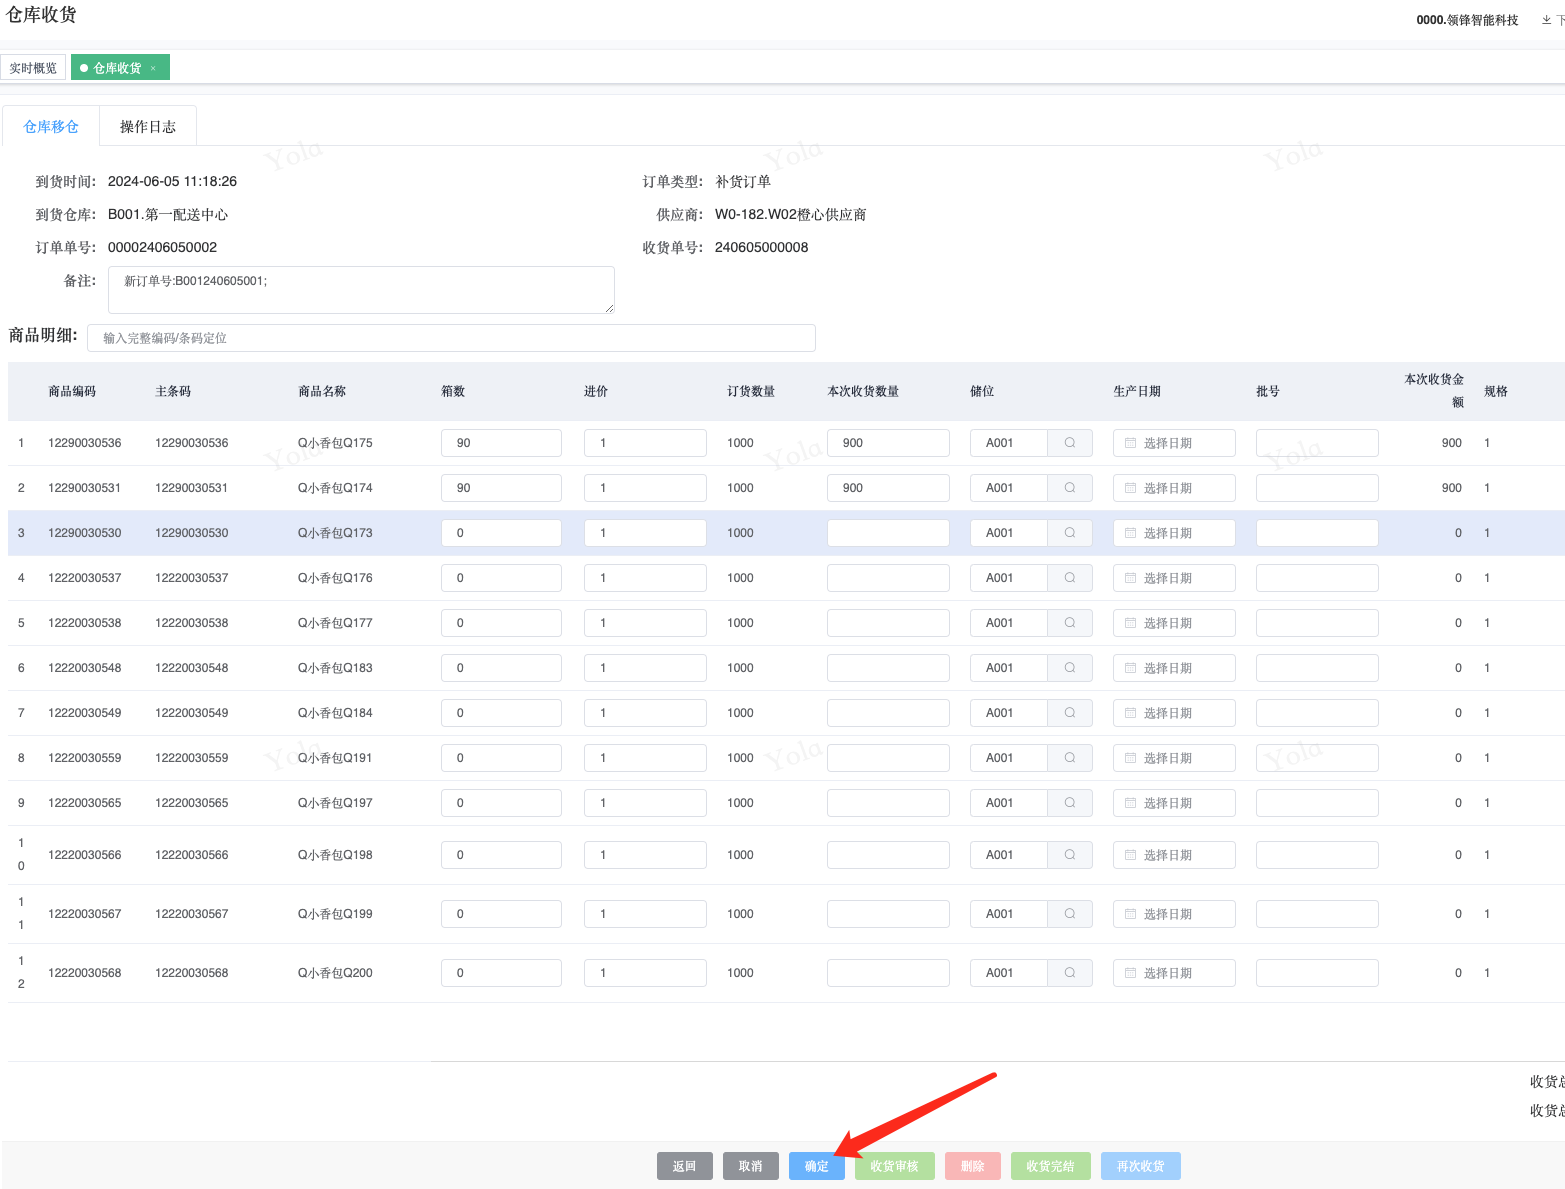Click the batch number field for Q小香包Q176
The width and height of the screenshot is (1565, 1189).
[x=1316, y=578]
